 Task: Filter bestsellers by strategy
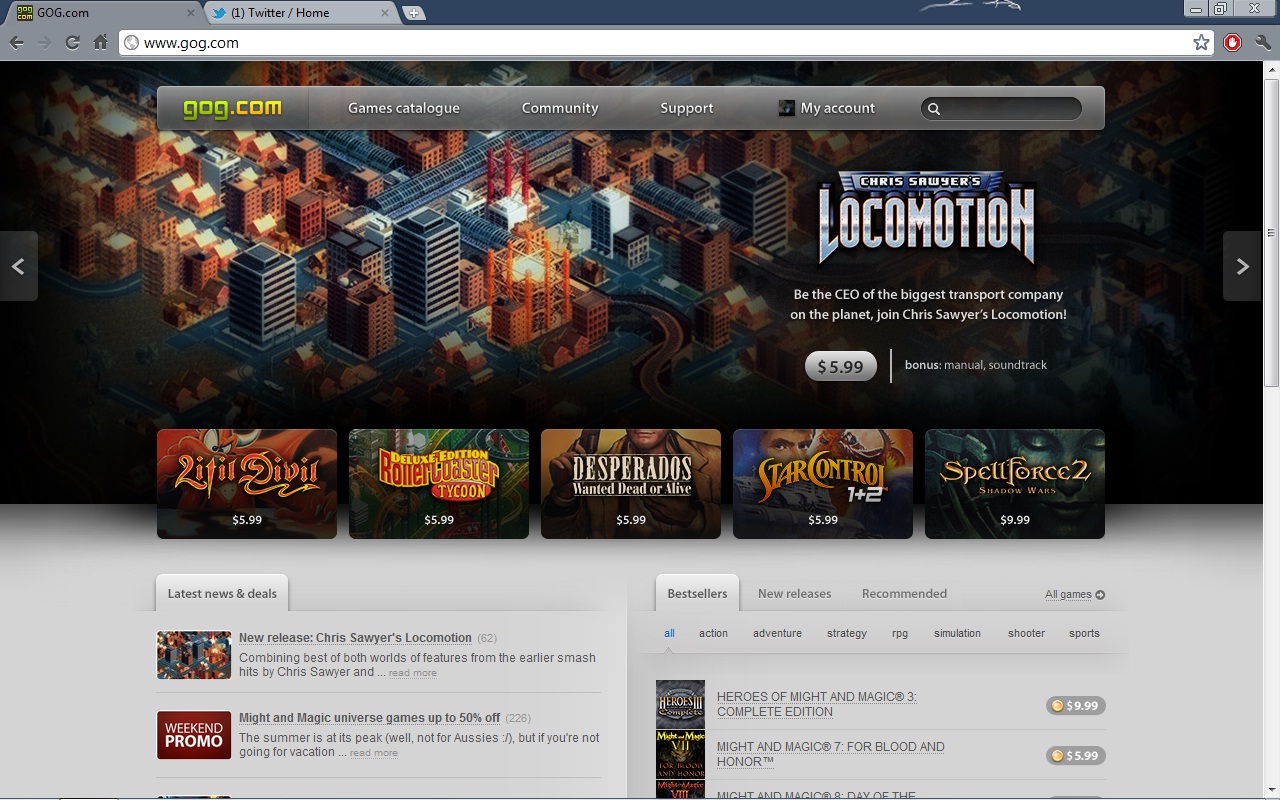click(x=847, y=633)
